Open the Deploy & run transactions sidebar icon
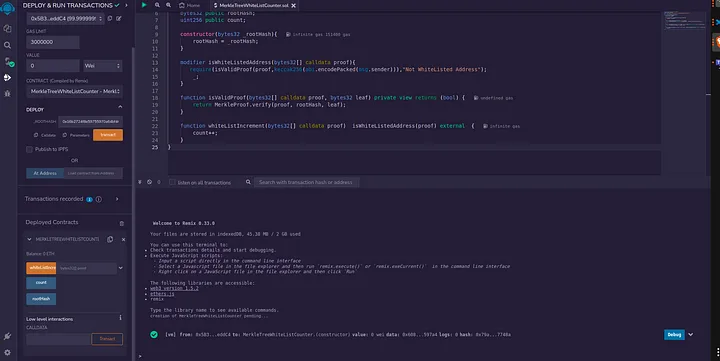Image resolution: width=720 pixels, height=361 pixels. (7, 77)
